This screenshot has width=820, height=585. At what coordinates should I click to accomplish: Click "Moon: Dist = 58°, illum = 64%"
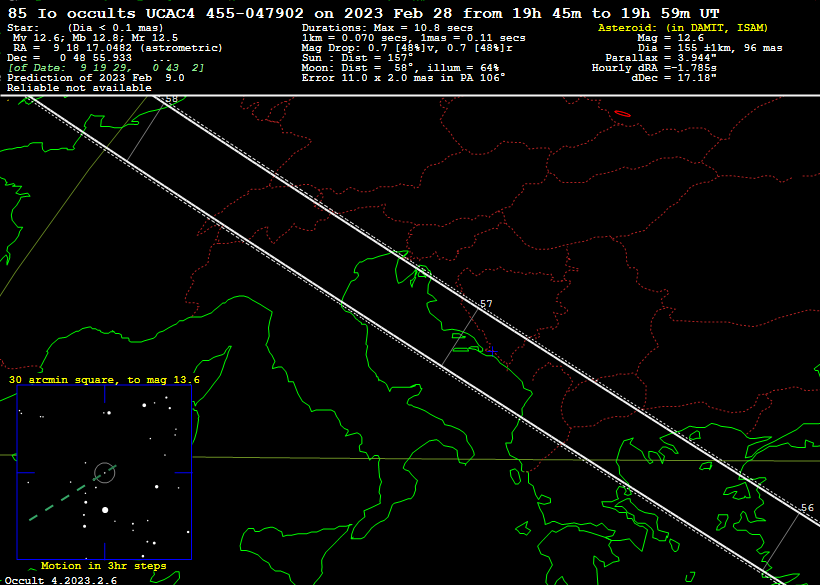click(x=400, y=67)
